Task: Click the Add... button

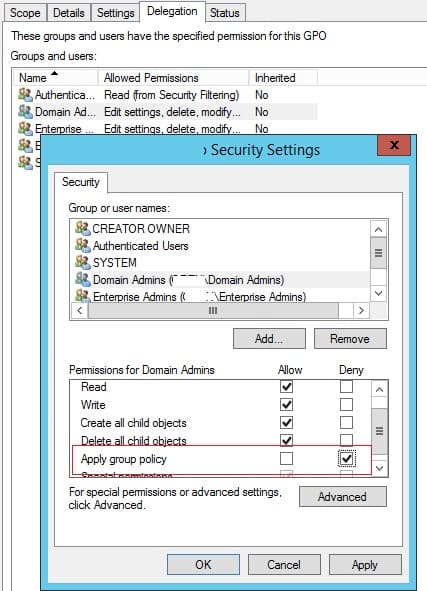Action: pyautogui.click(x=269, y=338)
